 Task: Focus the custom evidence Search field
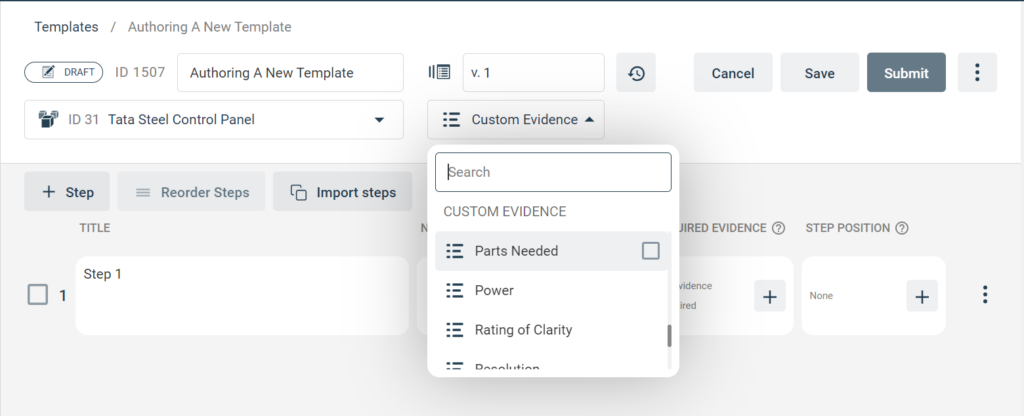(553, 172)
